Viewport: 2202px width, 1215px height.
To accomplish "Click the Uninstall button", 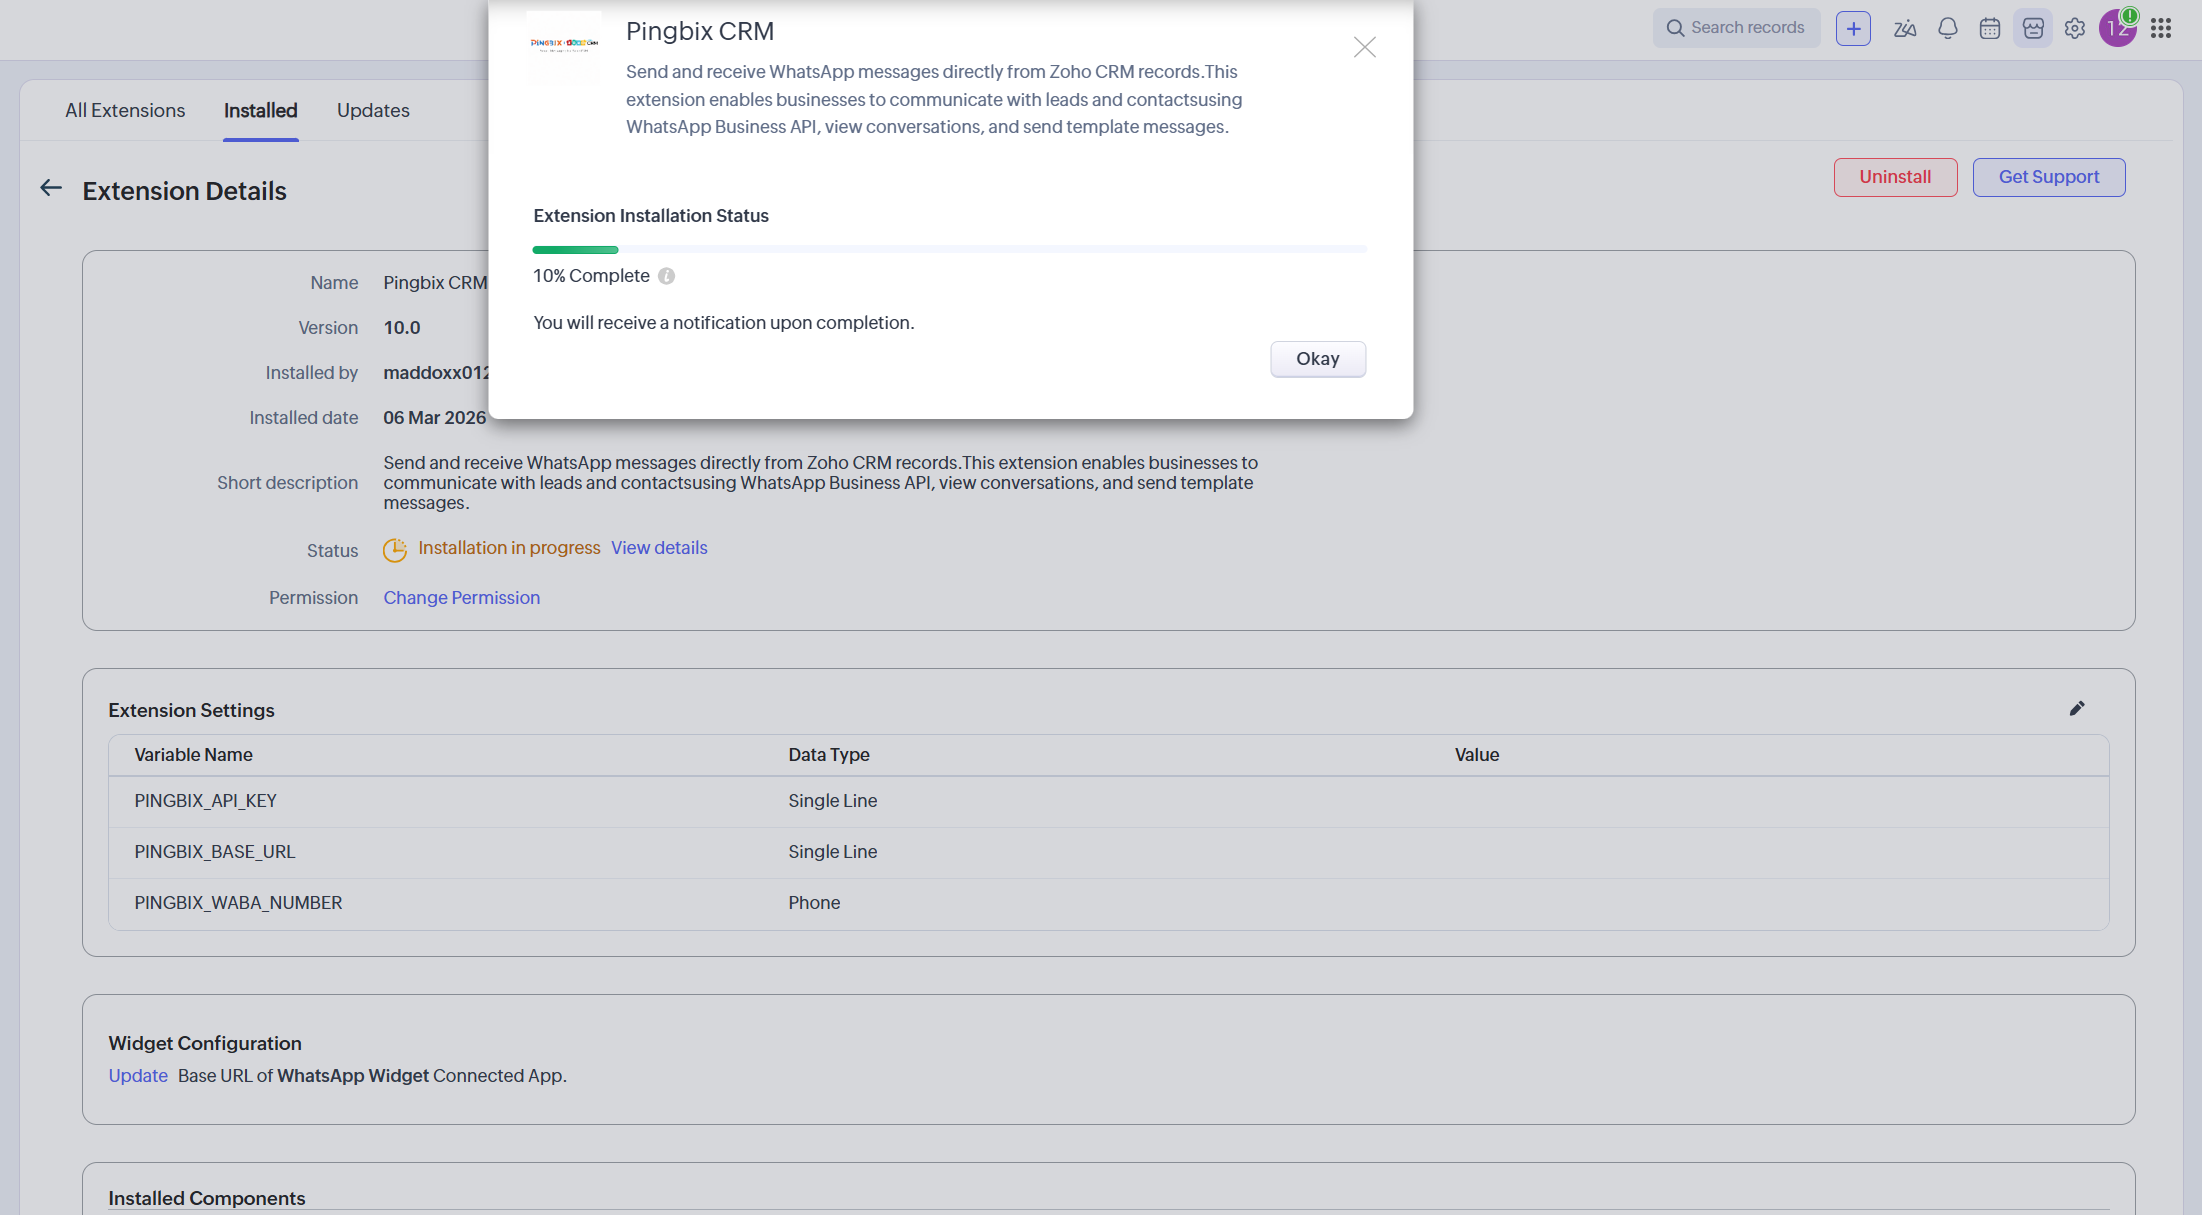I will tap(1895, 177).
